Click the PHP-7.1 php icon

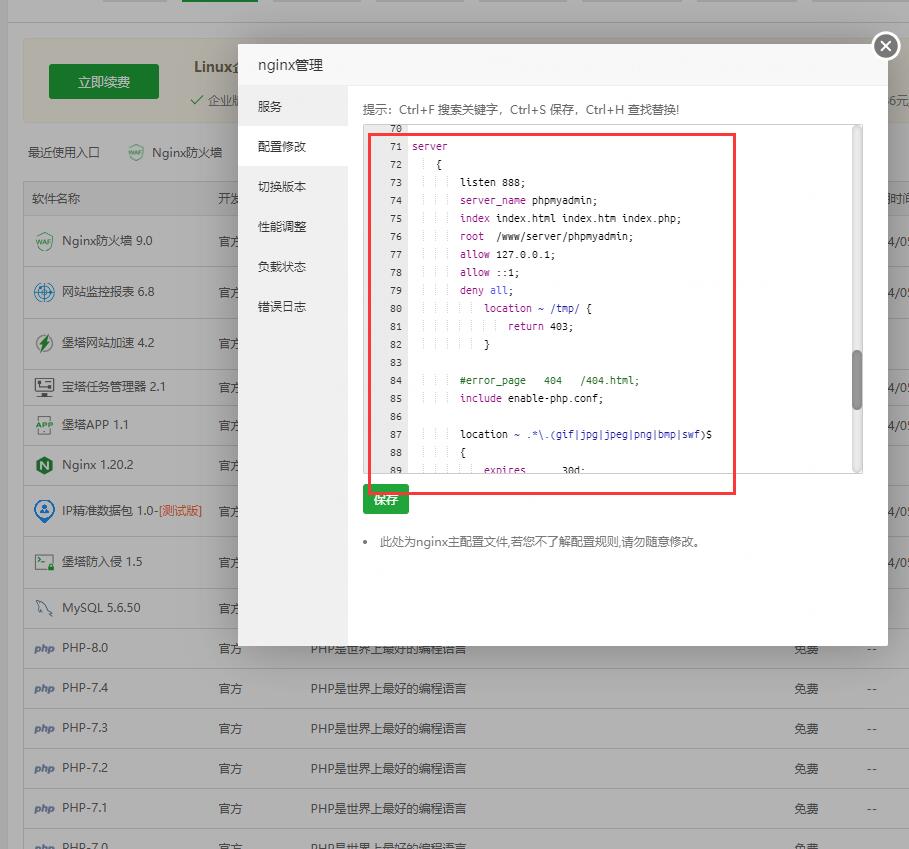pos(44,808)
